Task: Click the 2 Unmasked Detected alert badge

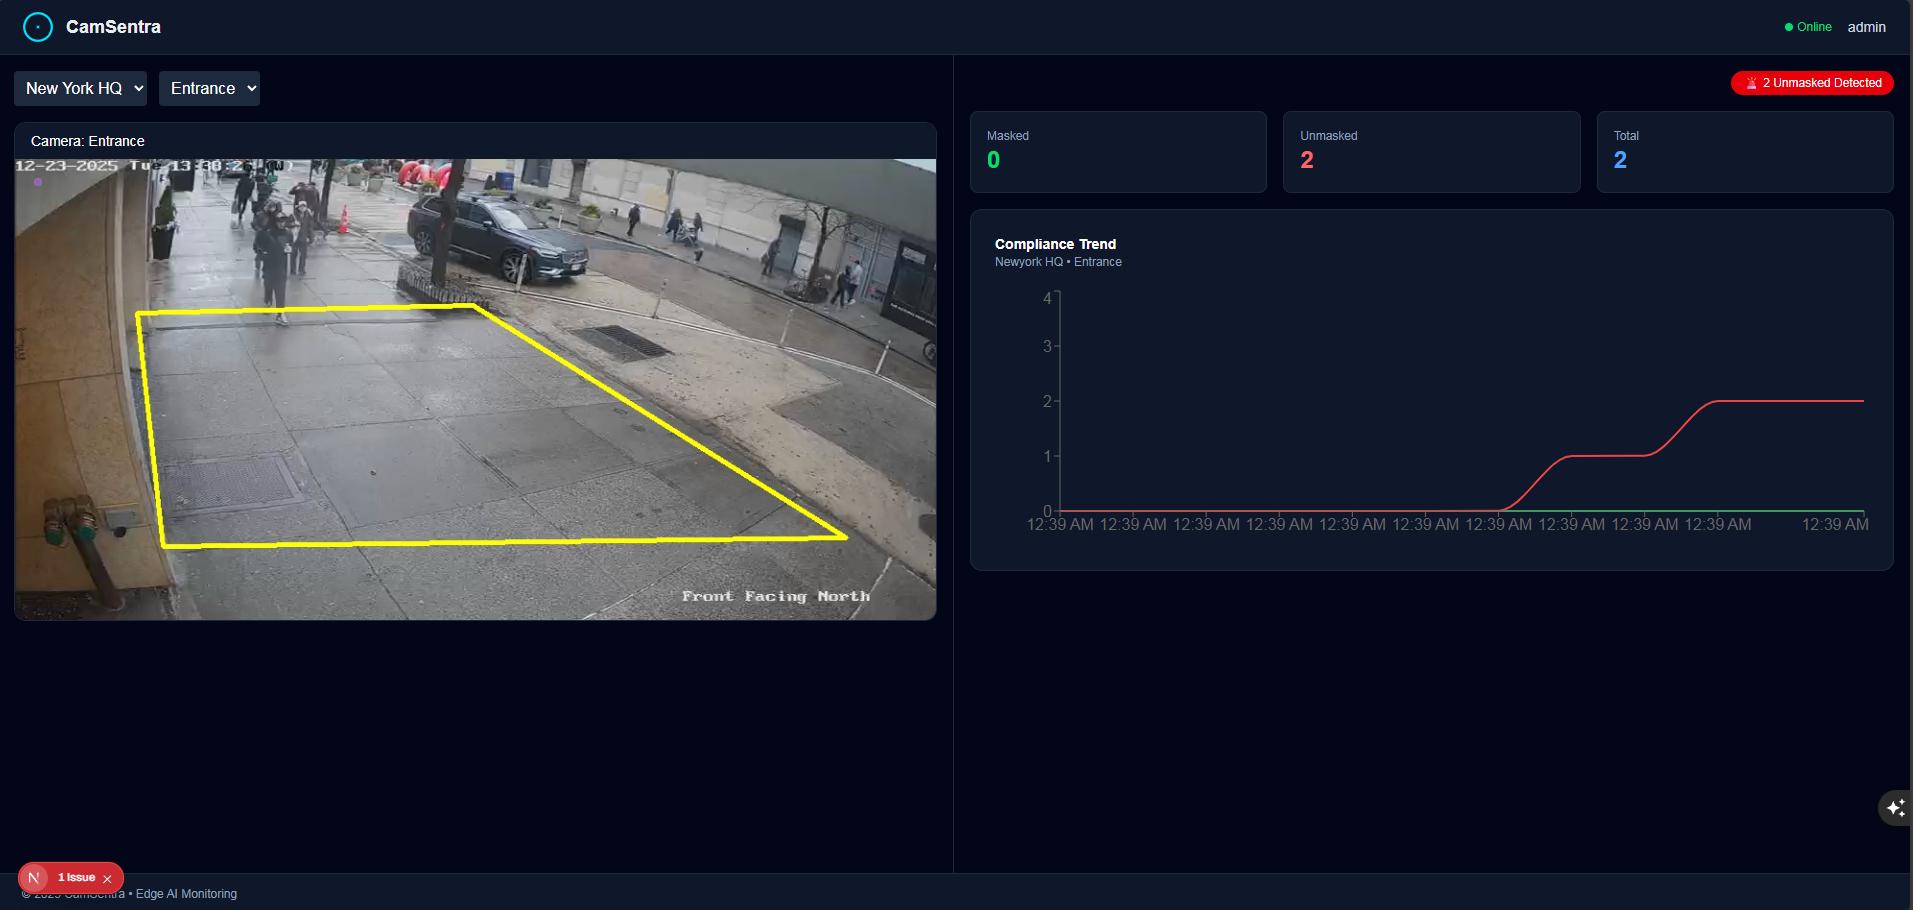Action: click(1812, 83)
